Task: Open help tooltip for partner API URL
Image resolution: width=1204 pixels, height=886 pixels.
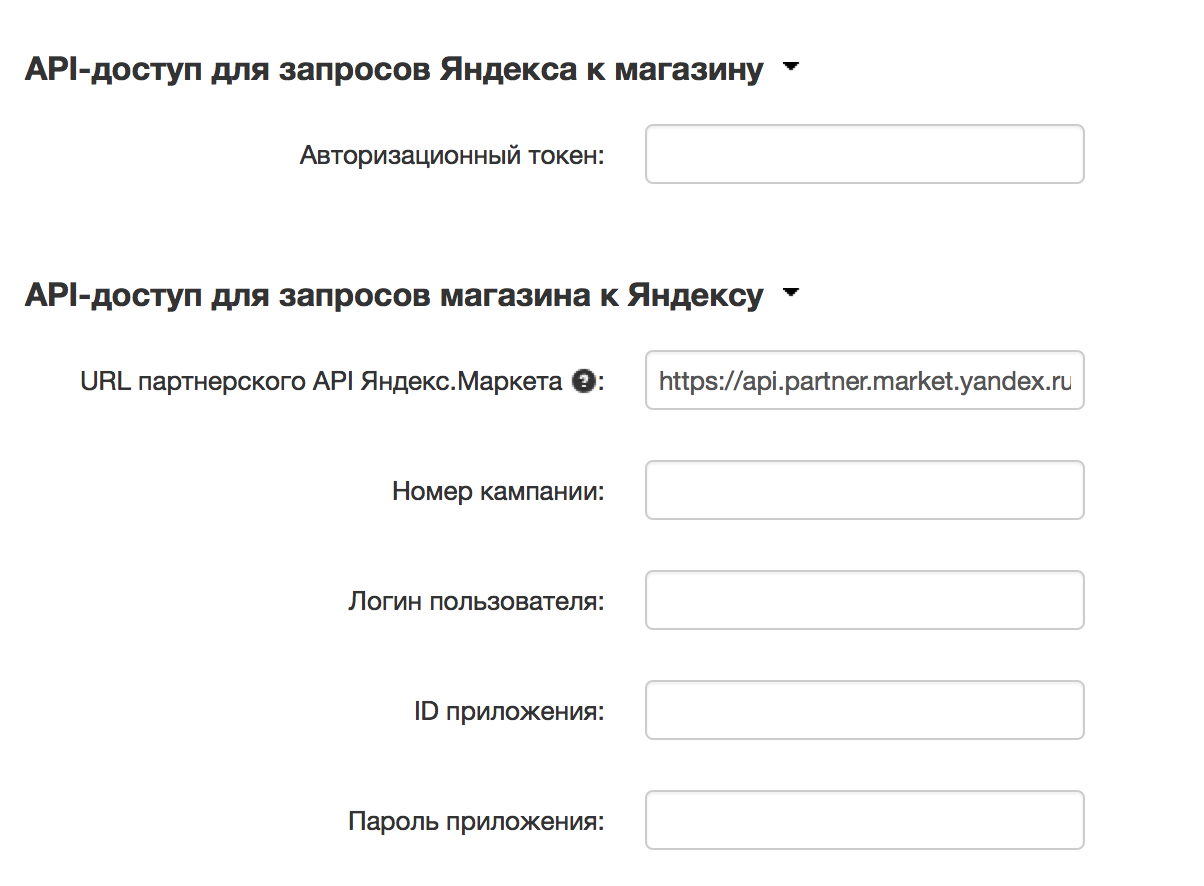Action: (x=583, y=381)
